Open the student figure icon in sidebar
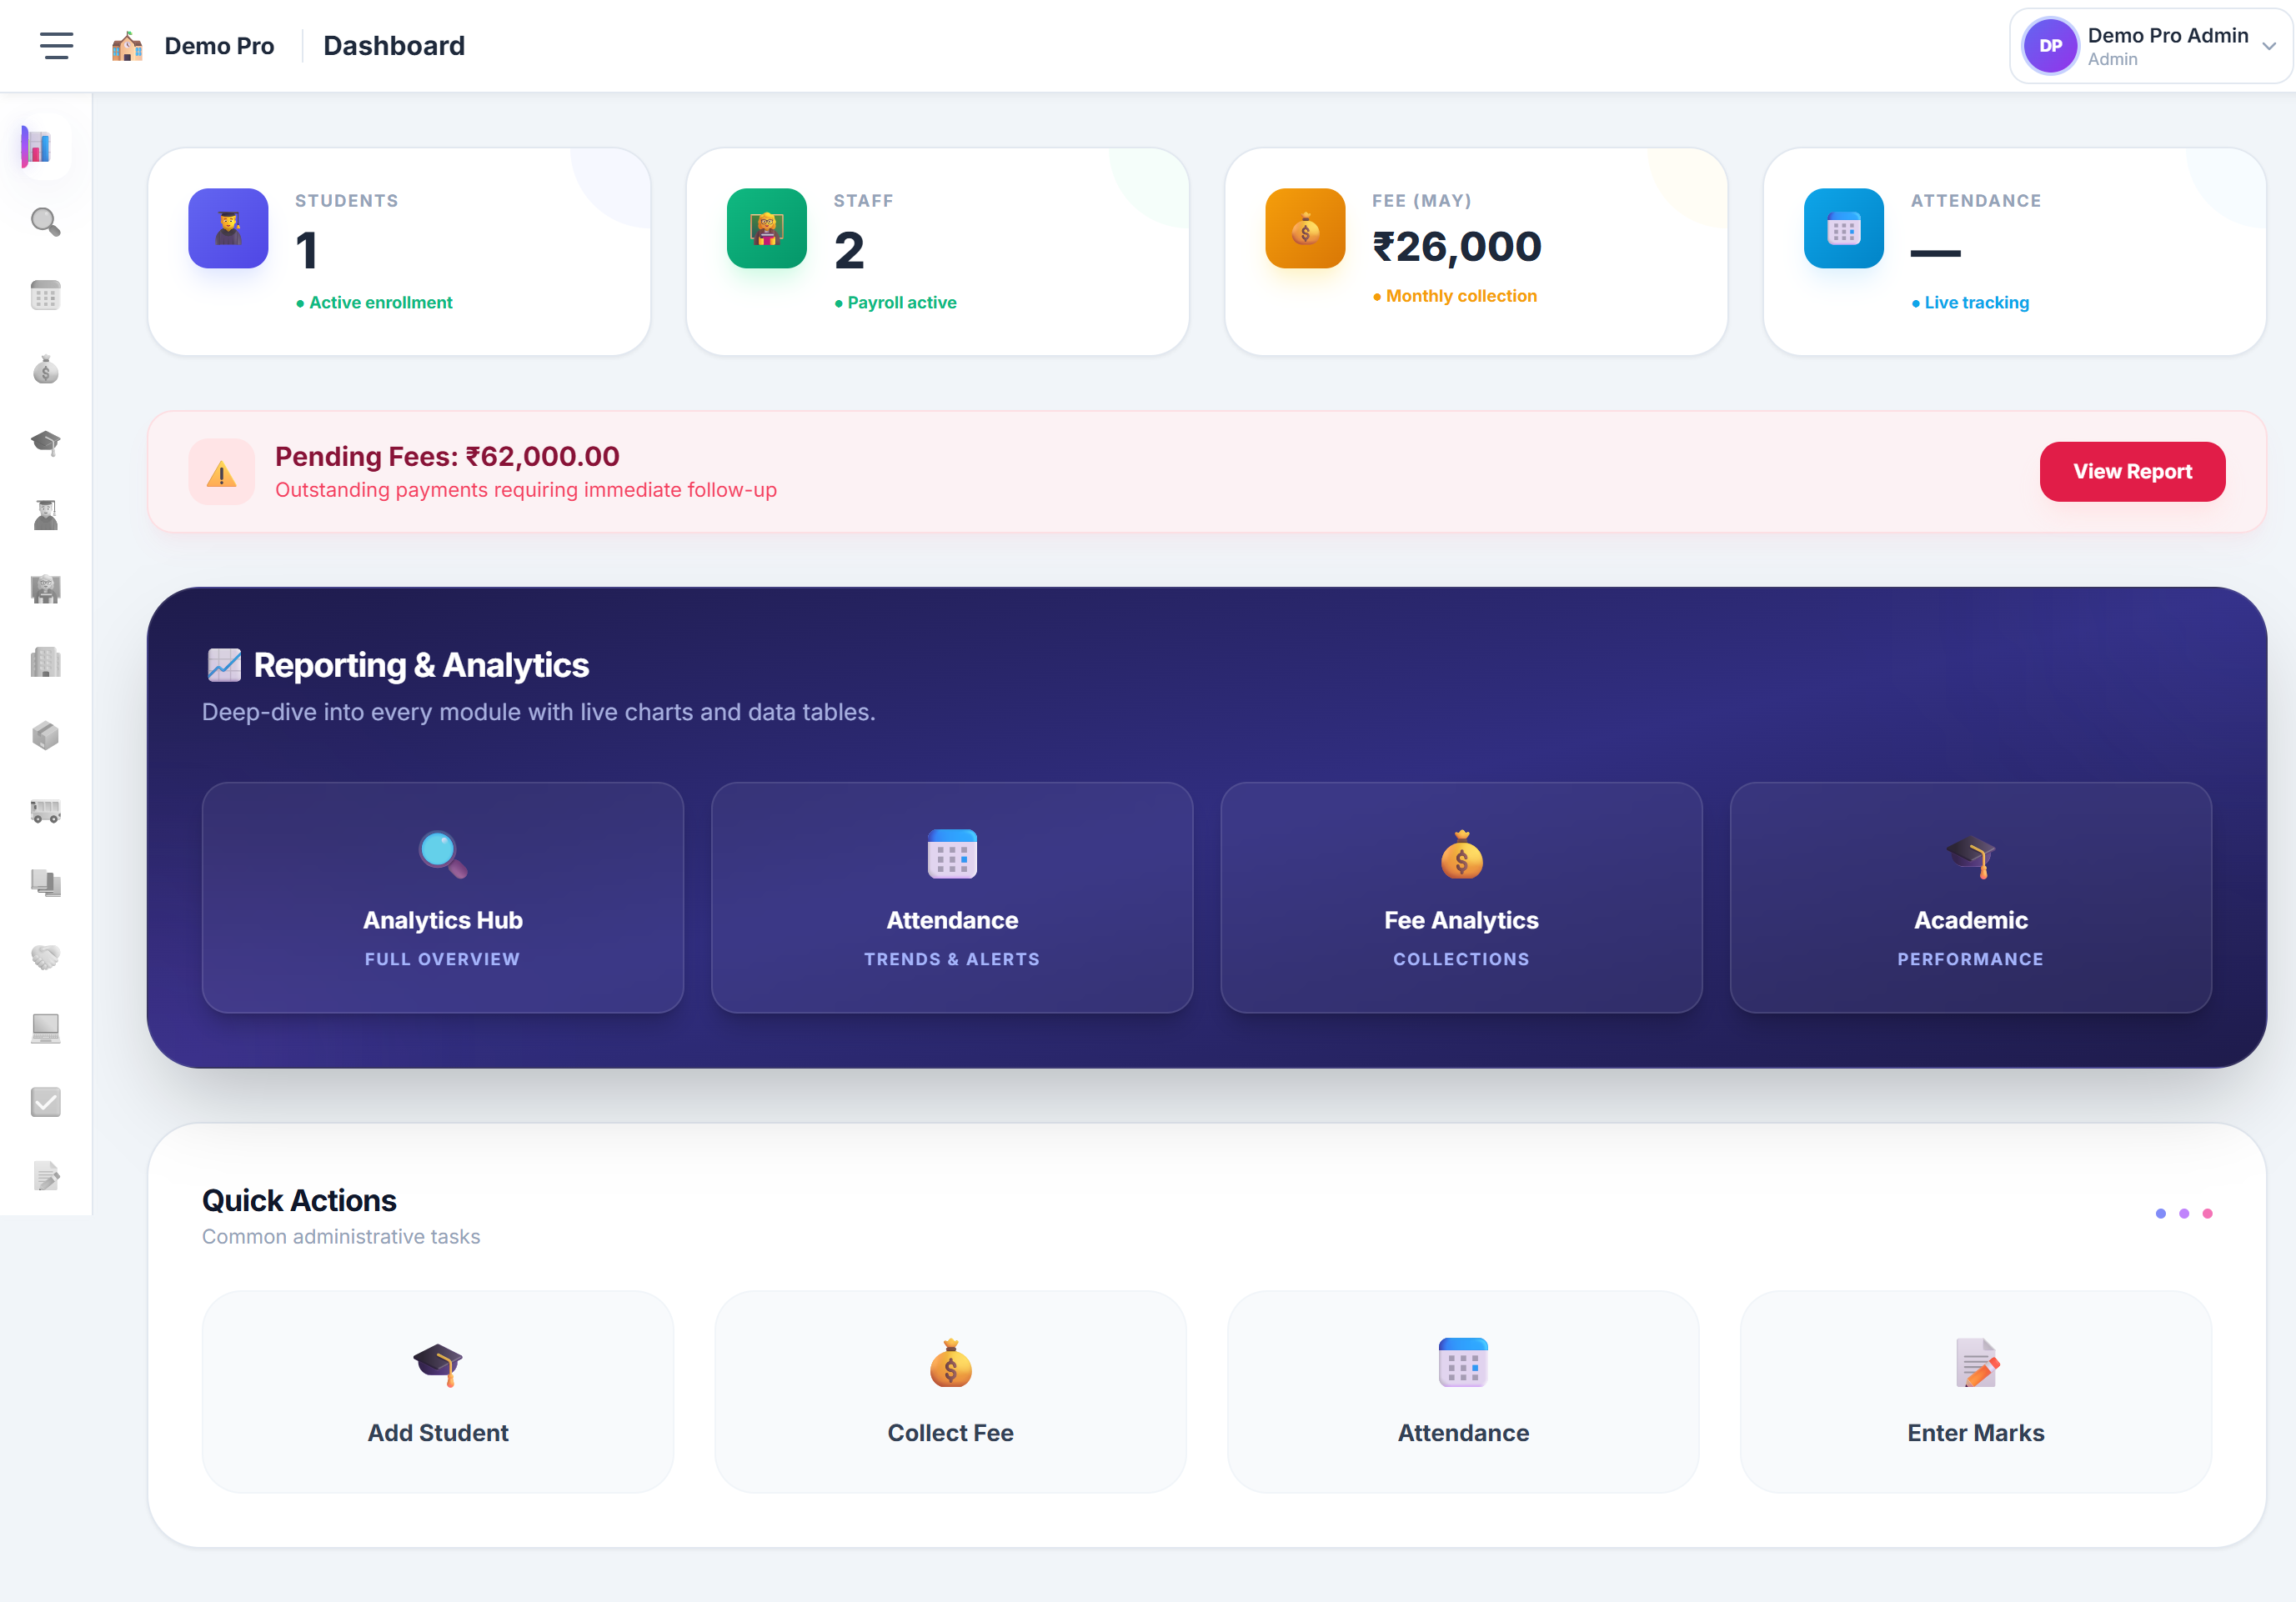Image resolution: width=2296 pixels, height=1602 pixels. [x=45, y=515]
